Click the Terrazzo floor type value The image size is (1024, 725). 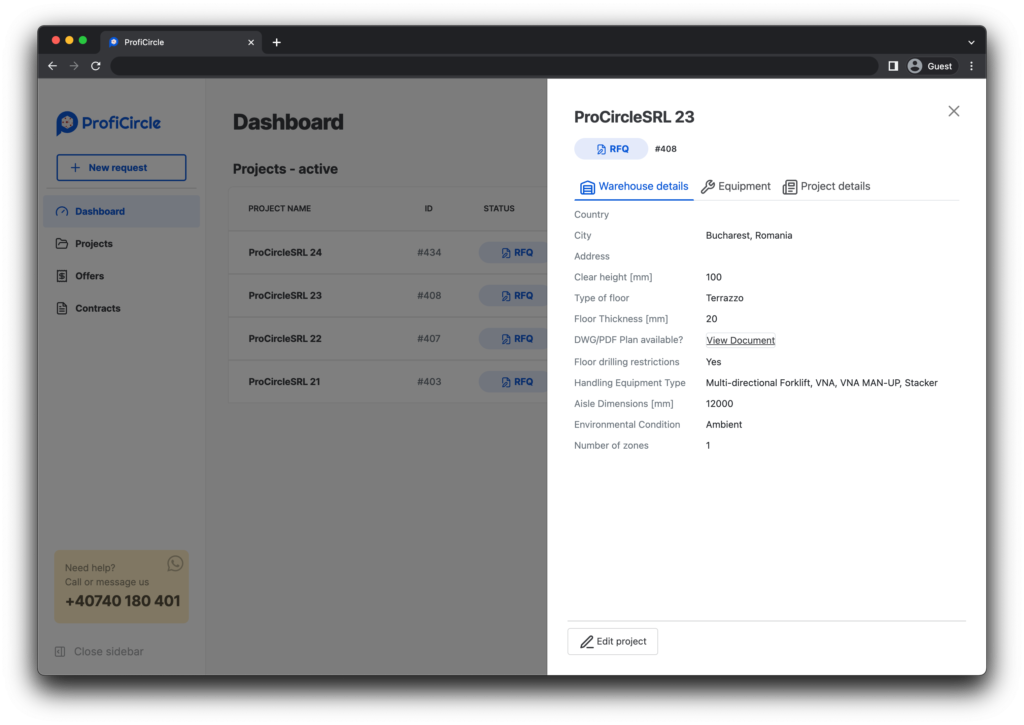click(x=724, y=298)
